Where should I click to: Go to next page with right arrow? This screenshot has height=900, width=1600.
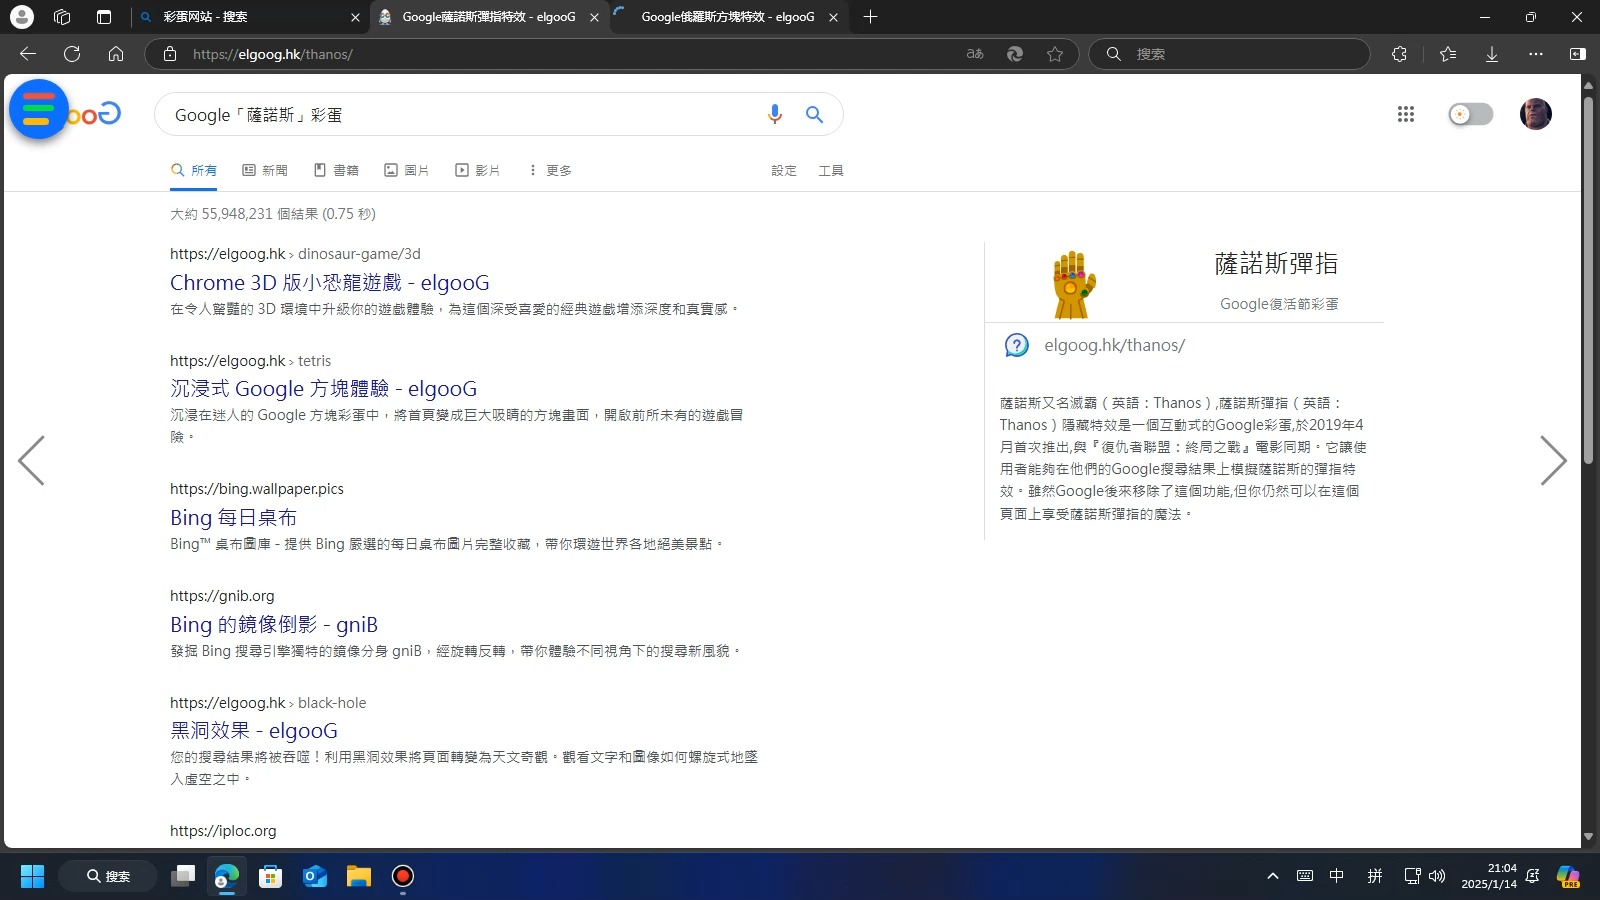1553,461
